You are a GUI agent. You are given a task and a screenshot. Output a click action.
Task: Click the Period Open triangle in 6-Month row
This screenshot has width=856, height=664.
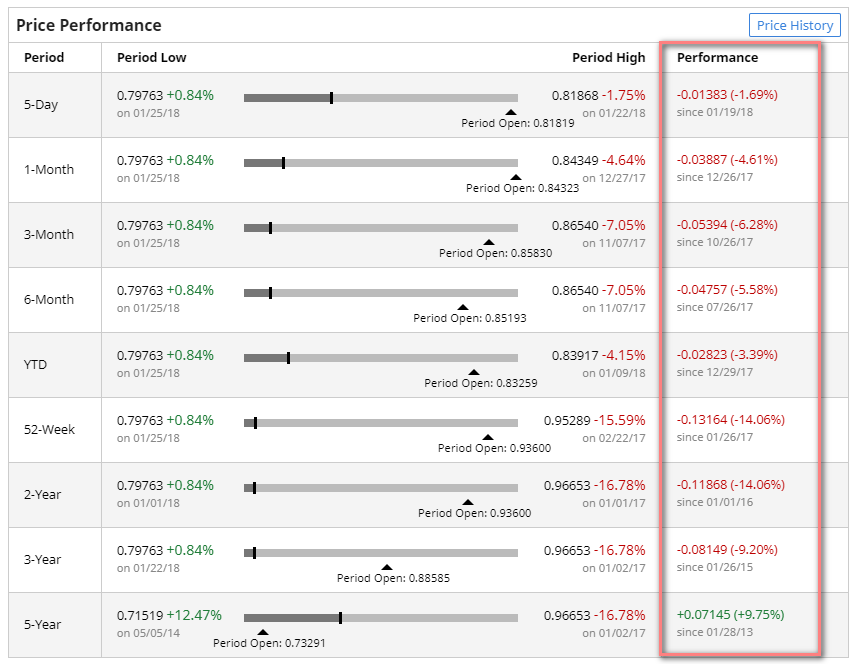point(463,307)
